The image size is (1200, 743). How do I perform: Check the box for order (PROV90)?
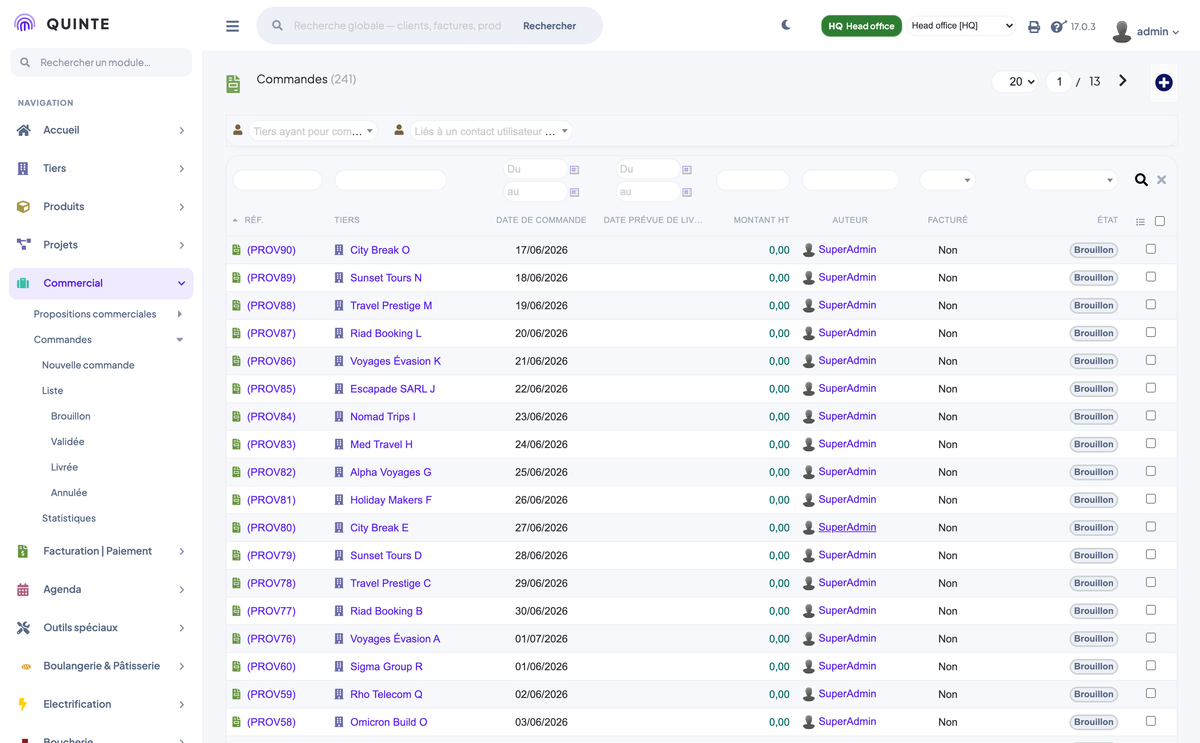[1151, 249]
